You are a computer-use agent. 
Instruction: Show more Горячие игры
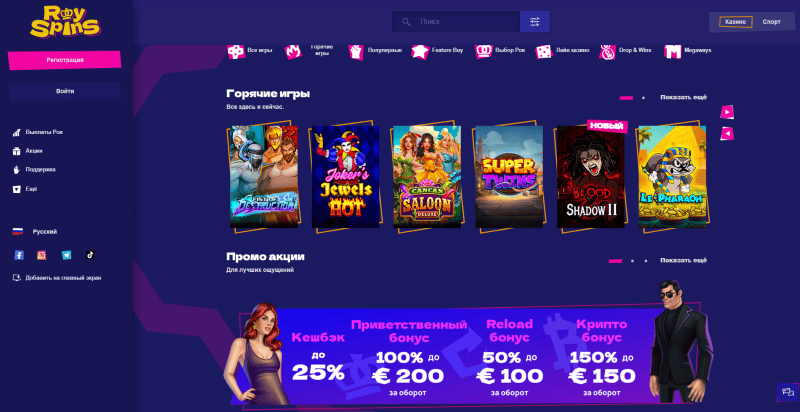pos(684,97)
